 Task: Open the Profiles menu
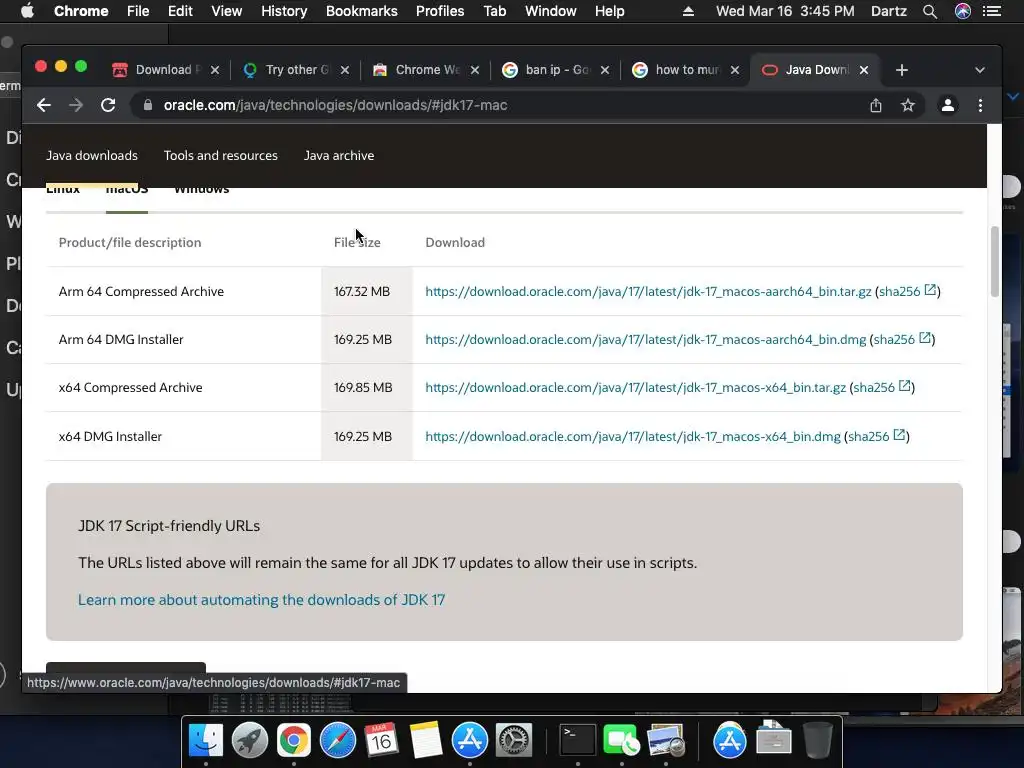440,11
